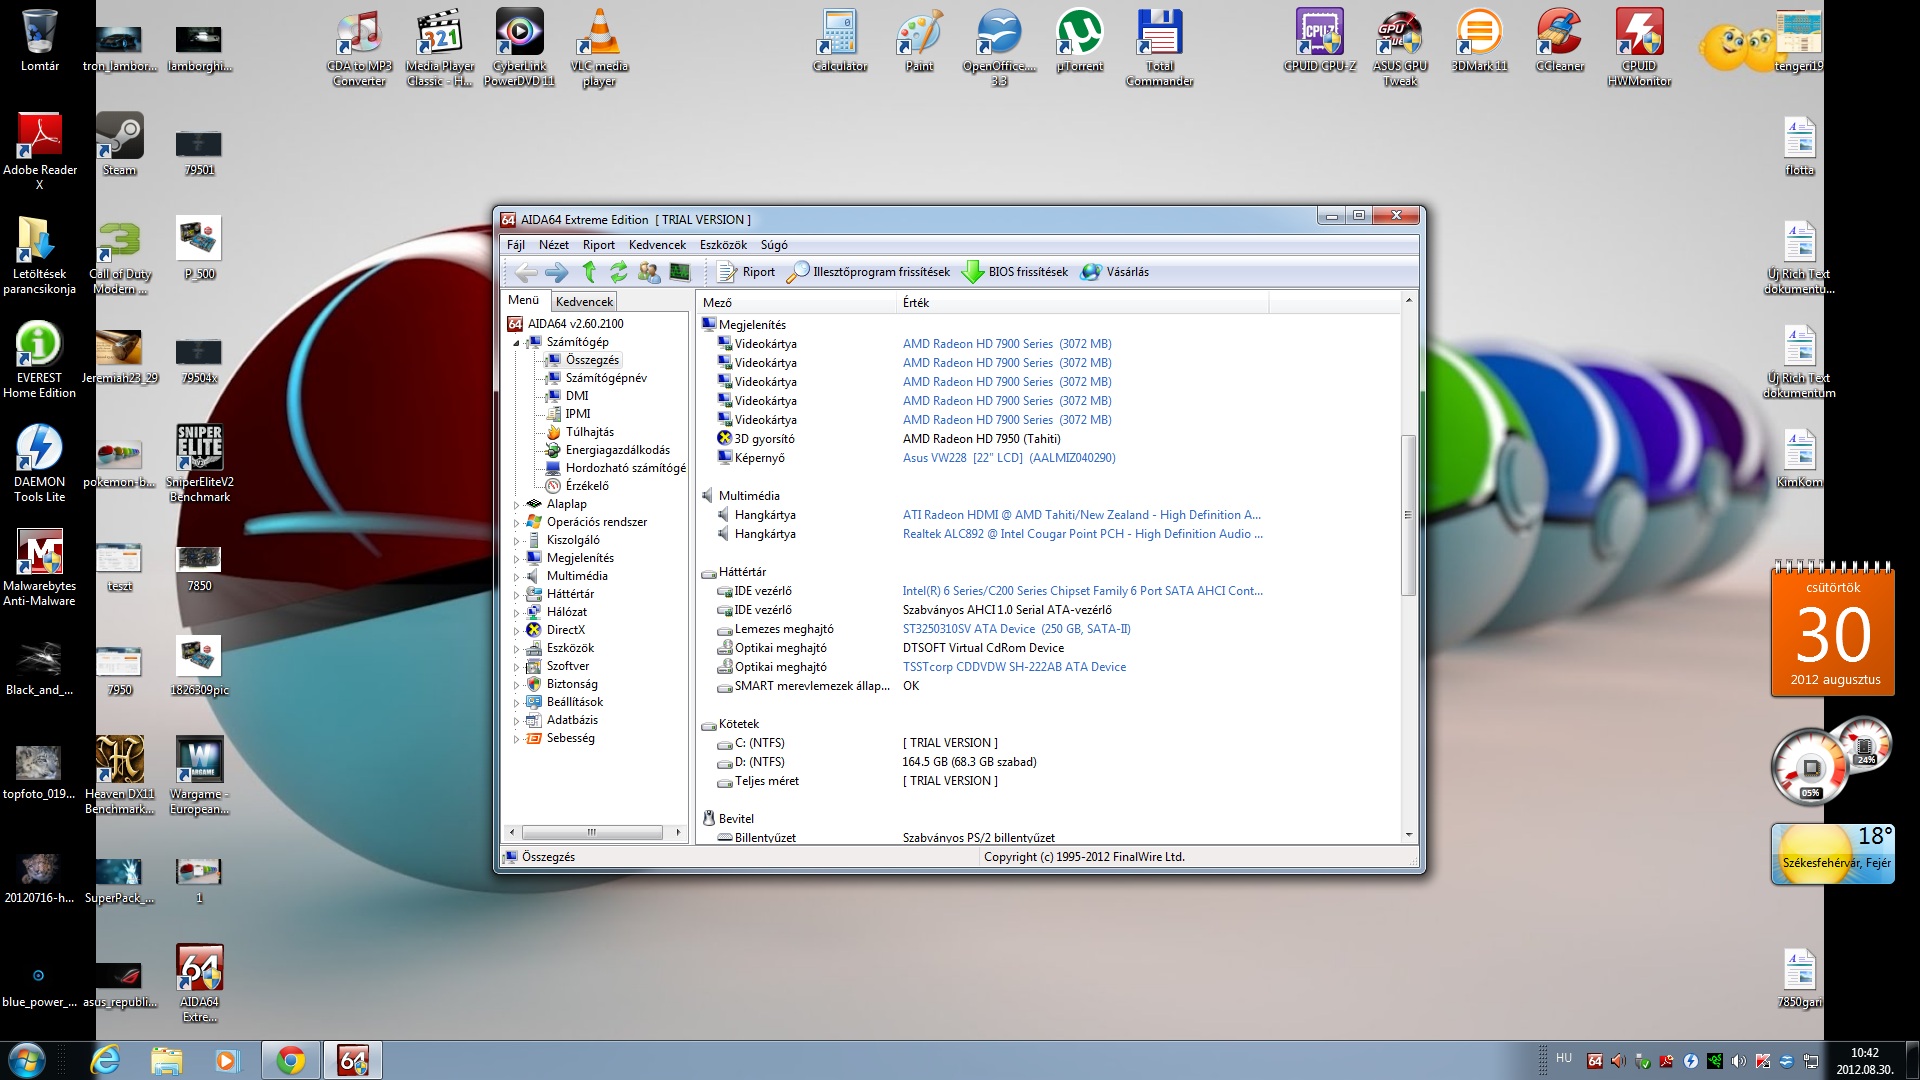Click the monitor diagnostics toolbar icon
The height and width of the screenshot is (1080, 1920).
click(680, 272)
